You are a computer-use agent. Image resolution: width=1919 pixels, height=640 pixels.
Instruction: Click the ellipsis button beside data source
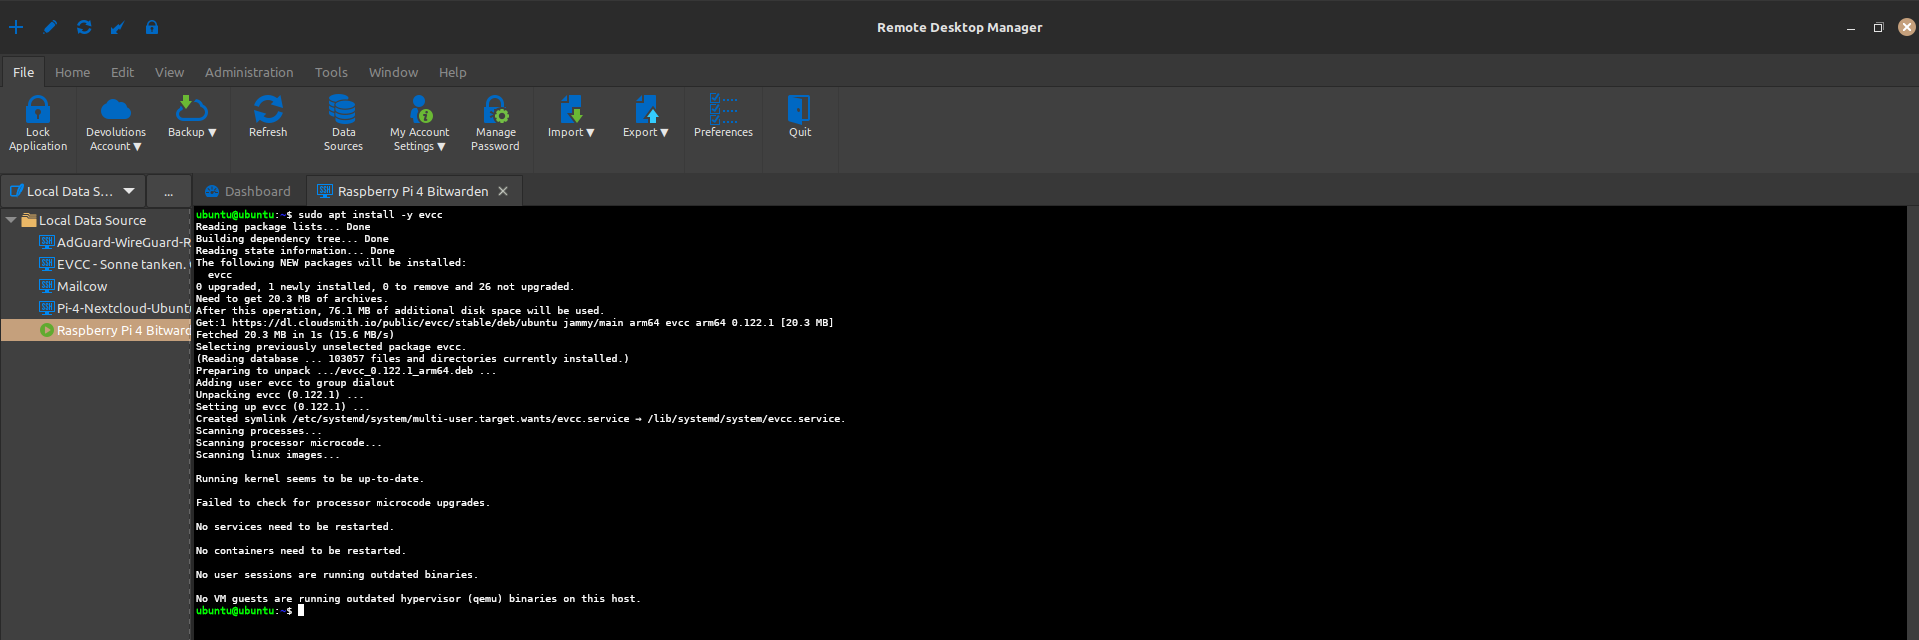(x=168, y=191)
